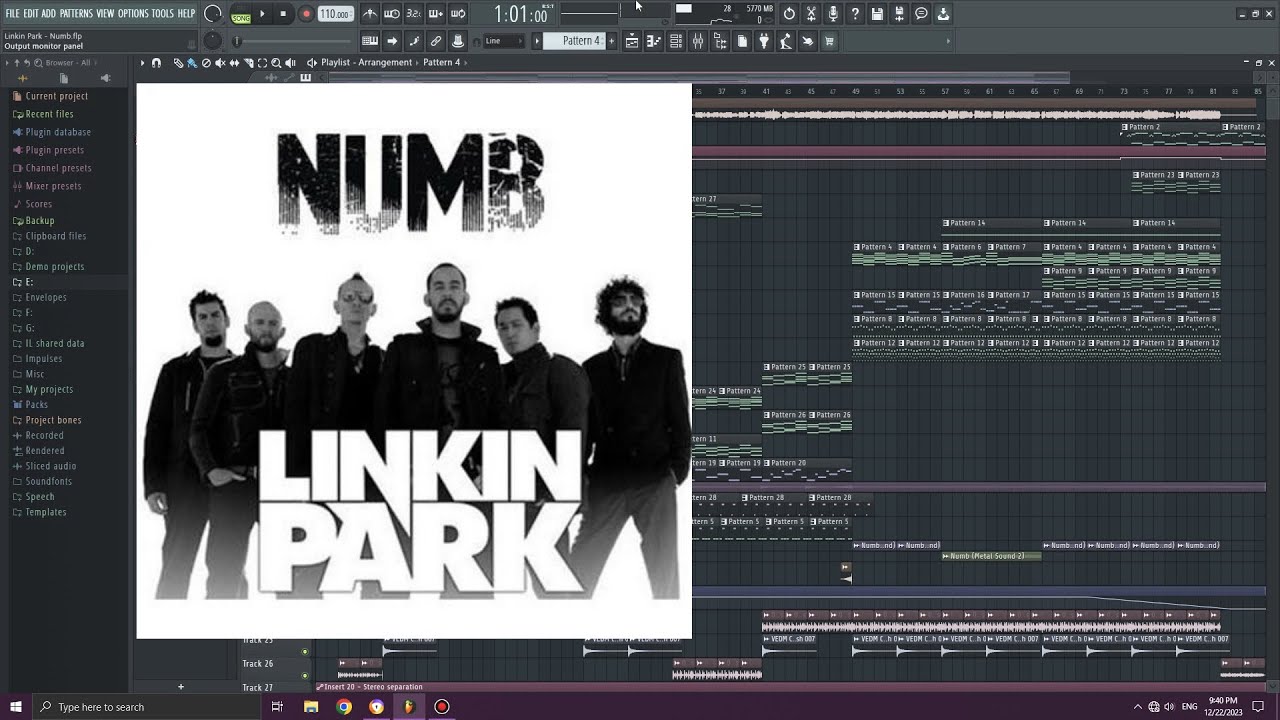Open the content library shopping cart
Screen dimensions: 1280x720
[x=830, y=41]
